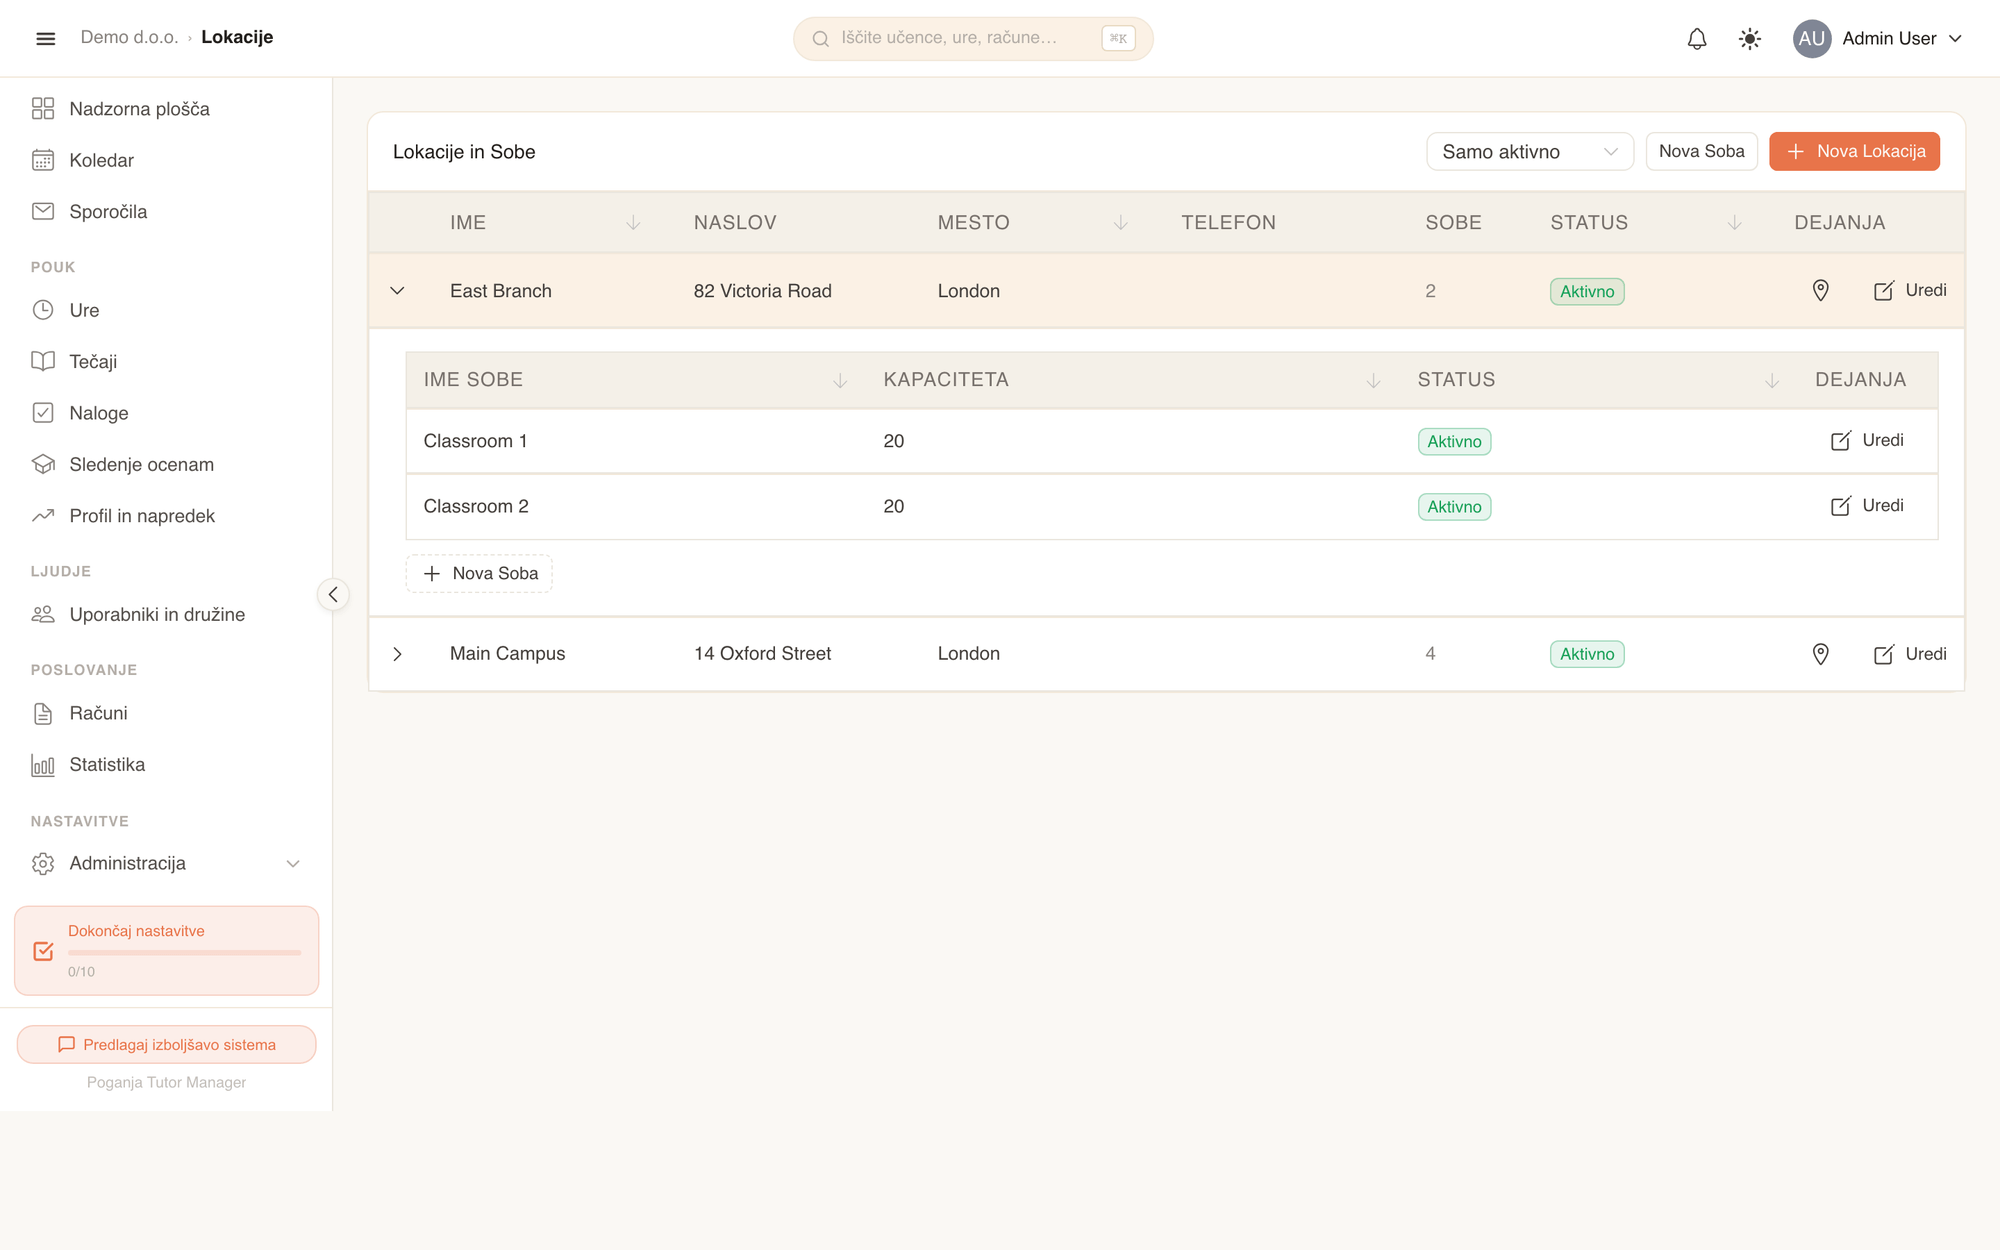Toggle the light/dark theme sun icon
This screenshot has width=2000, height=1250.
(x=1750, y=39)
